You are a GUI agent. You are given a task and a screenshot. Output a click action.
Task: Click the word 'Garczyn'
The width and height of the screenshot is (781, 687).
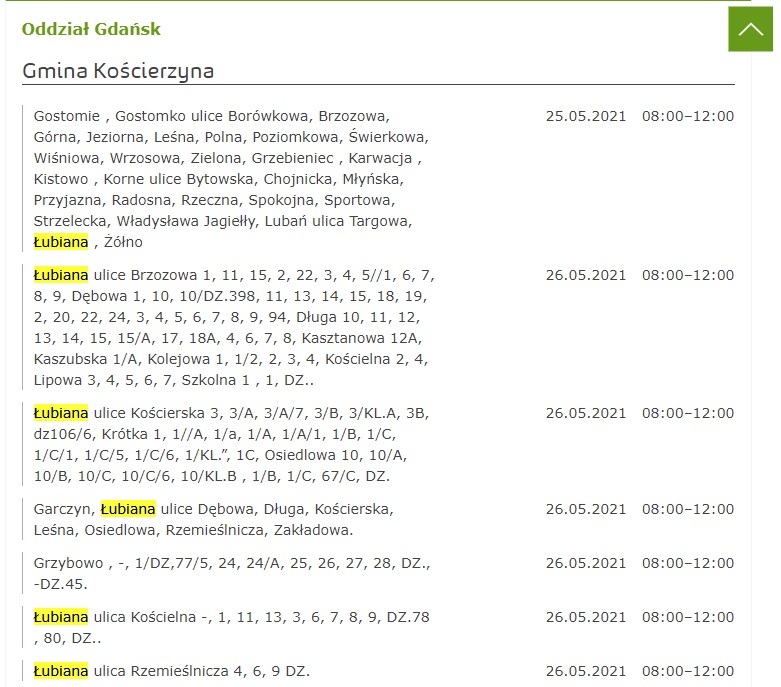coord(62,509)
